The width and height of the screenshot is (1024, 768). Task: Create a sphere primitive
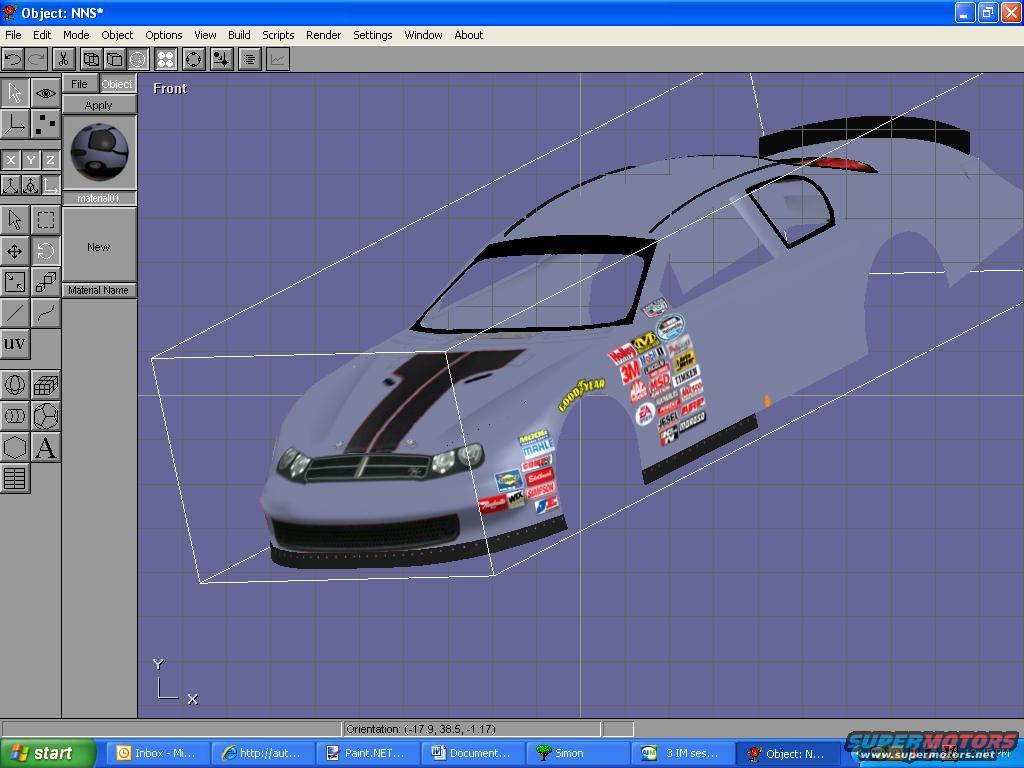[15, 385]
